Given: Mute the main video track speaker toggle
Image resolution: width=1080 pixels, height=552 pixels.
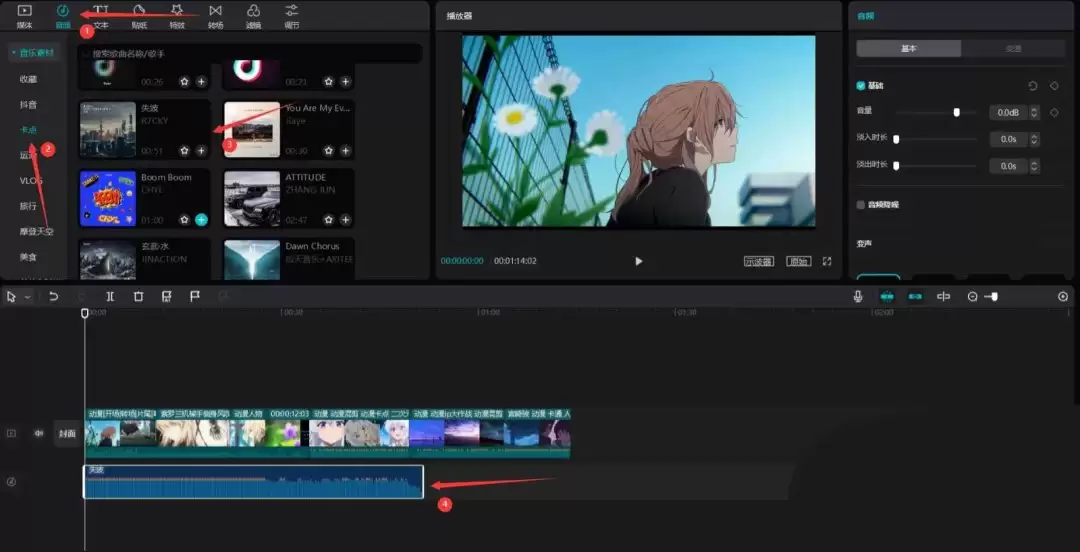Looking at the screenshot, I should 40,433.
